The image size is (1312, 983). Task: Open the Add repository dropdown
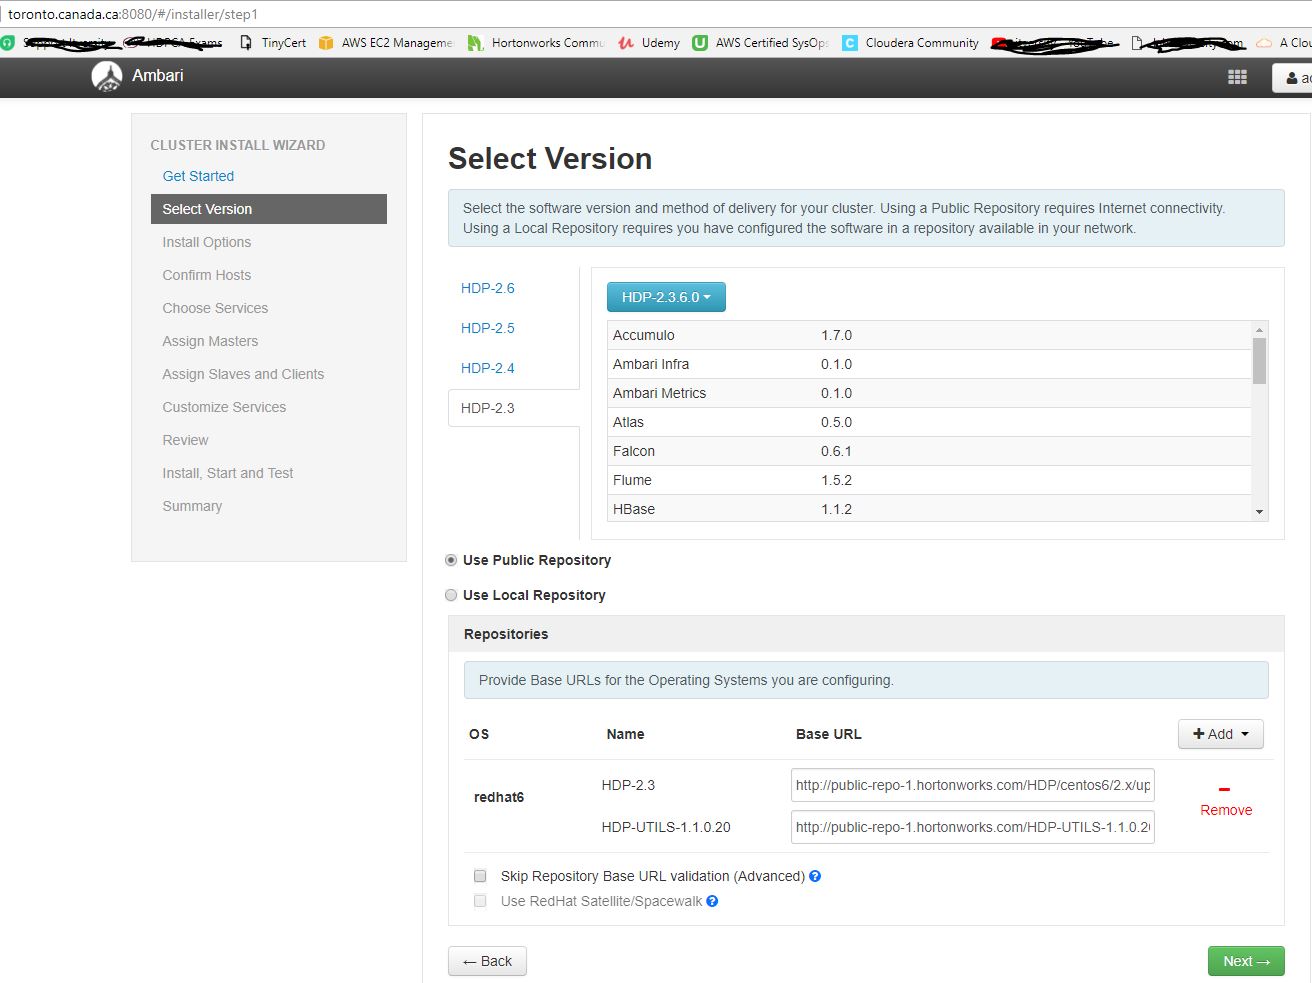click(1220, 733)
